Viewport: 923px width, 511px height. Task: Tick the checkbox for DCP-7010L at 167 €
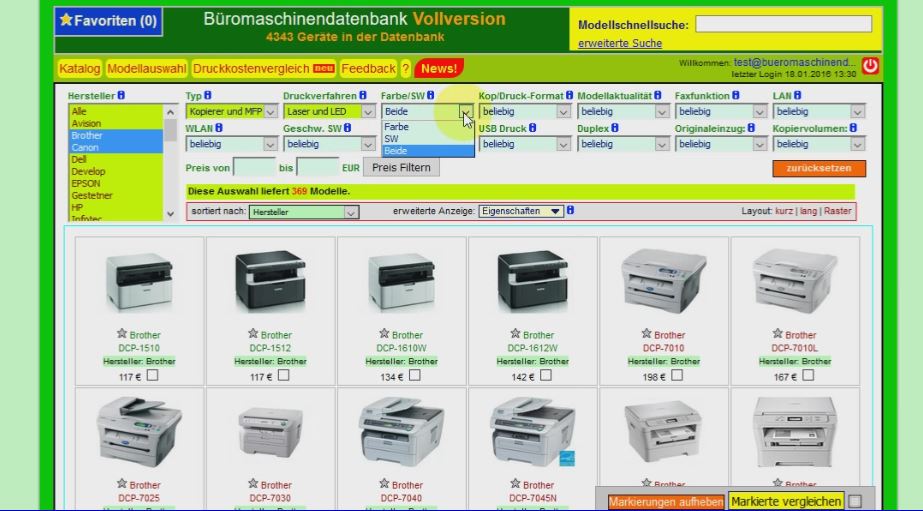click(x=808, y=375)
